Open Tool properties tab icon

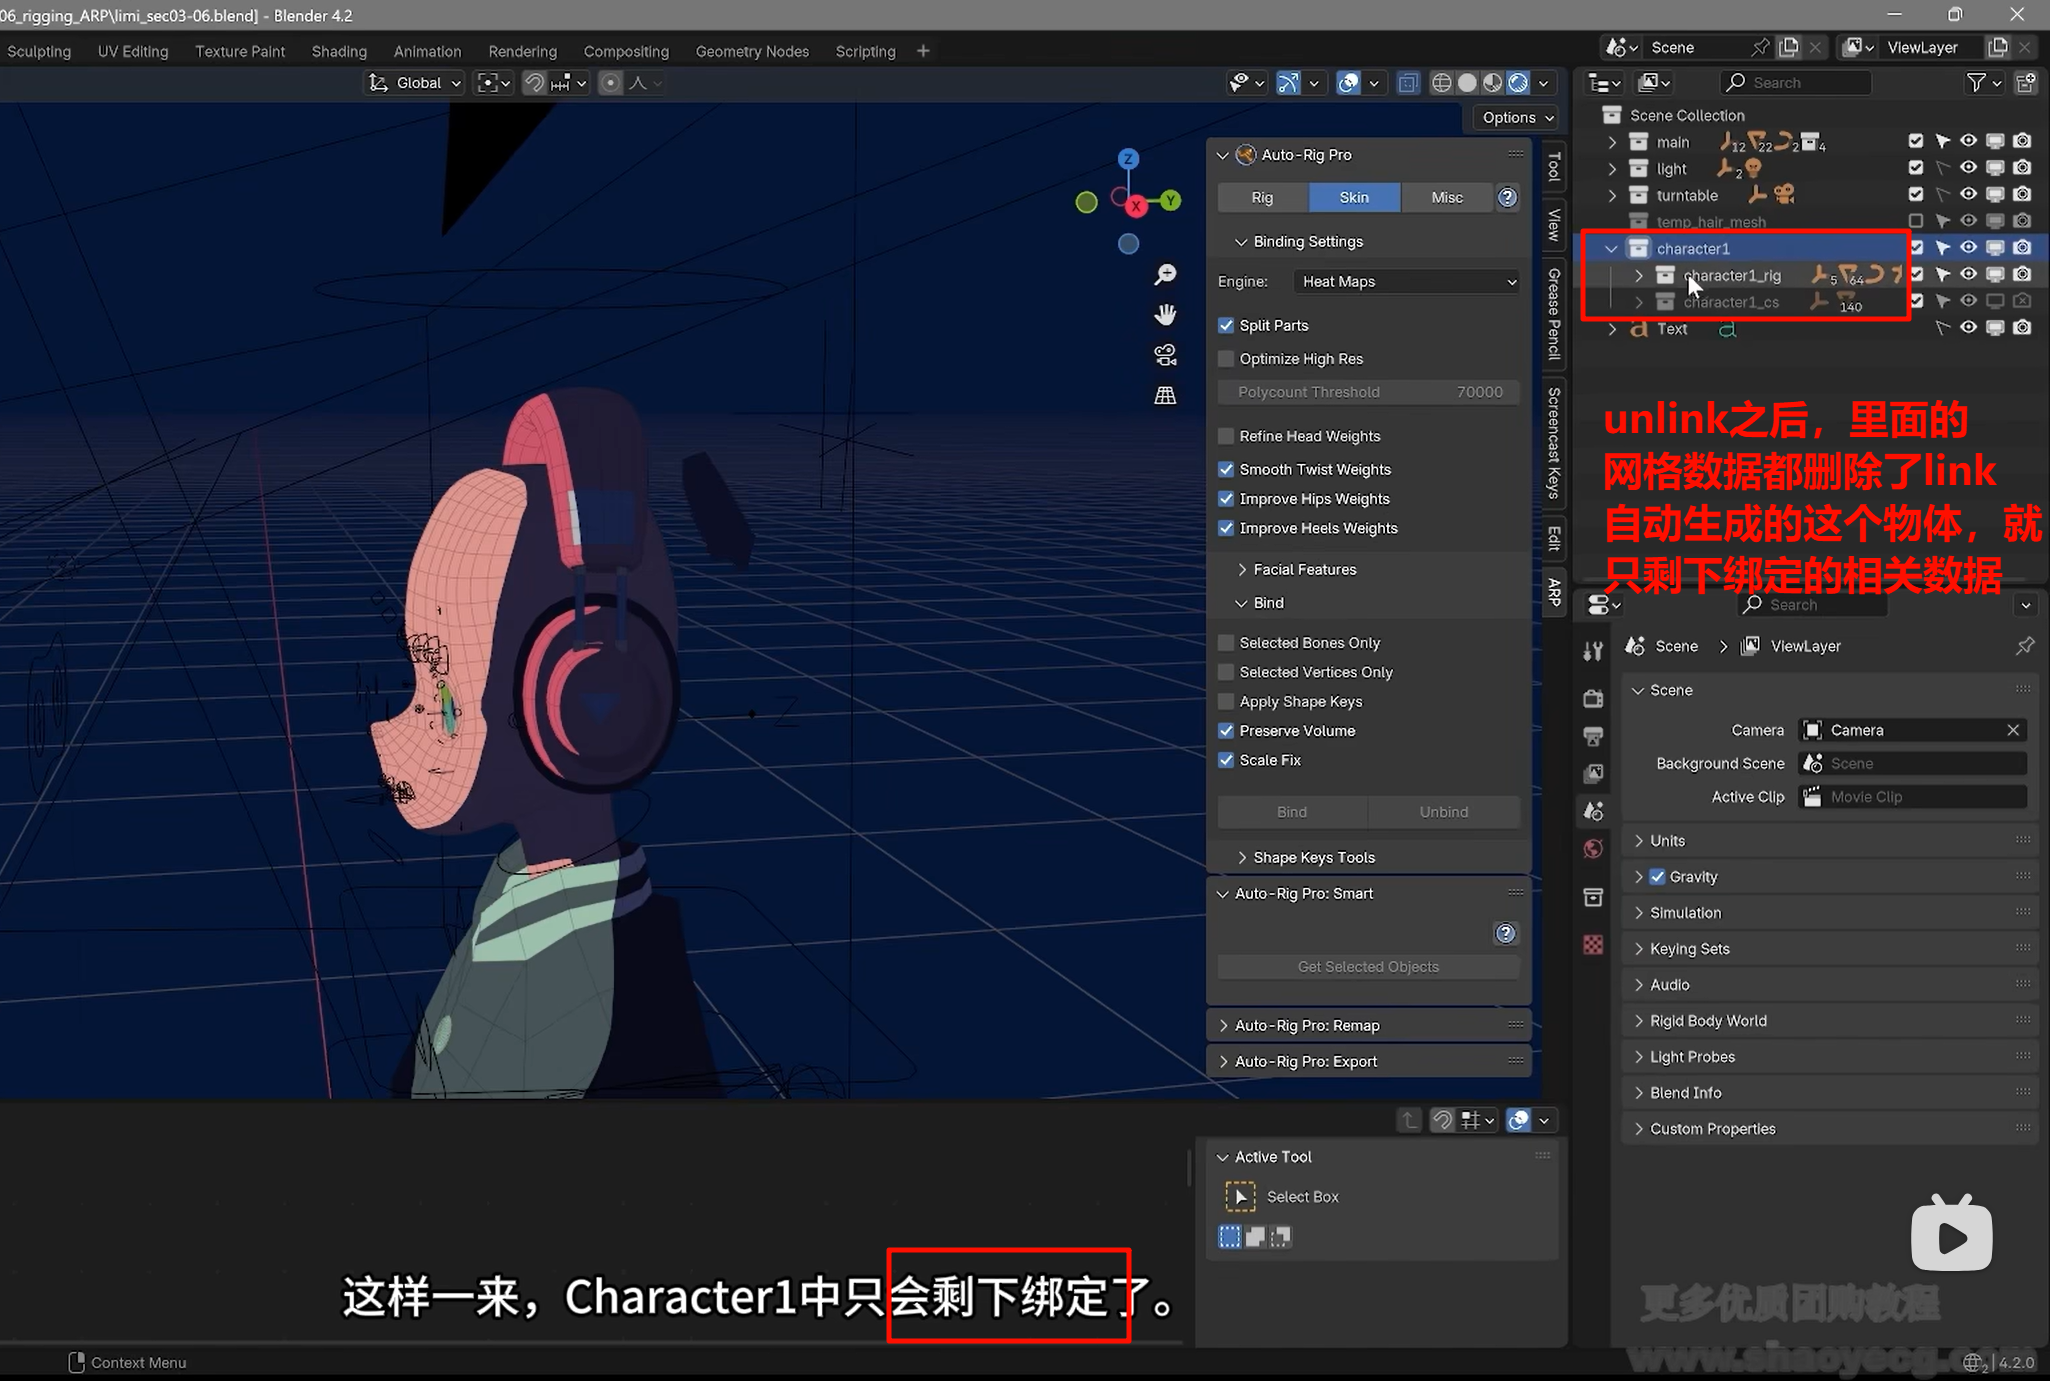pyautogui.click(x=1593, y=652)
